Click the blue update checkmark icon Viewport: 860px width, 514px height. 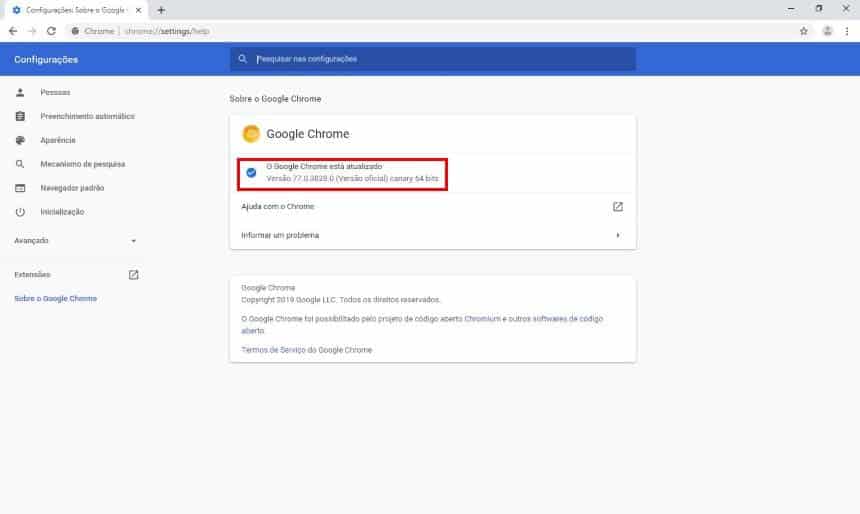[x=251, y=172]
